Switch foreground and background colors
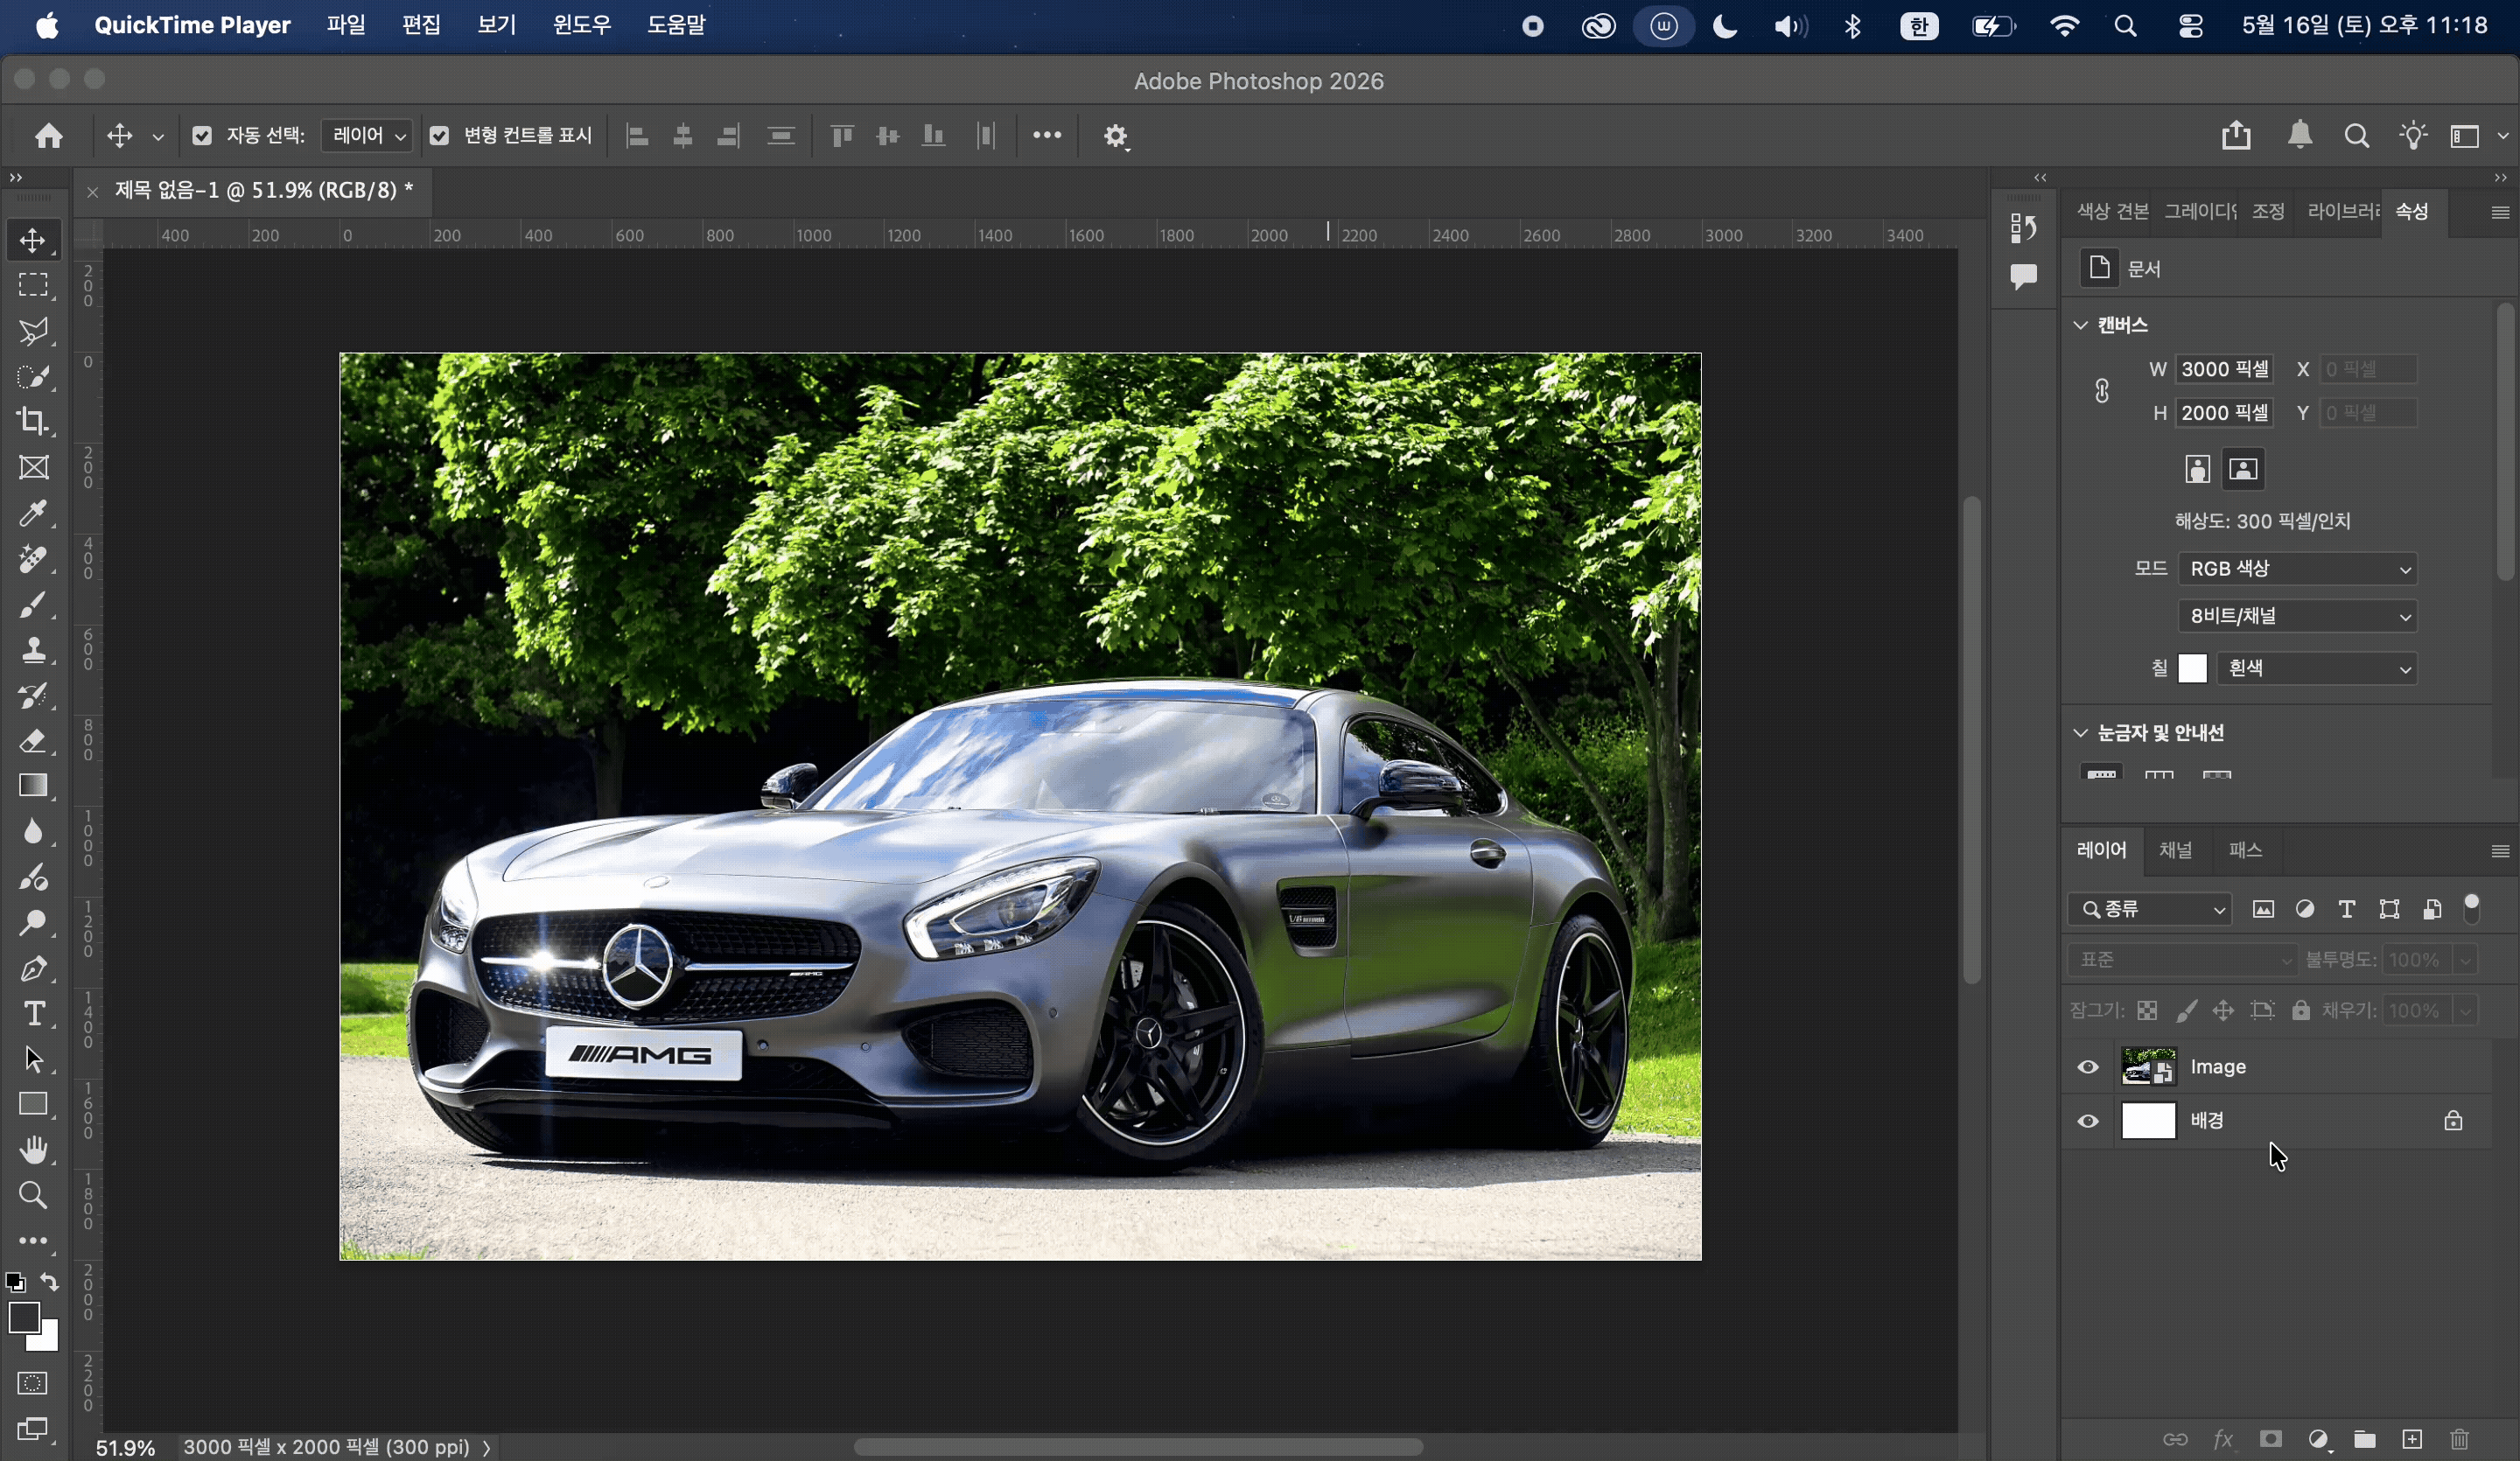2520x1461 pixels. click(x=49, y=1282)
